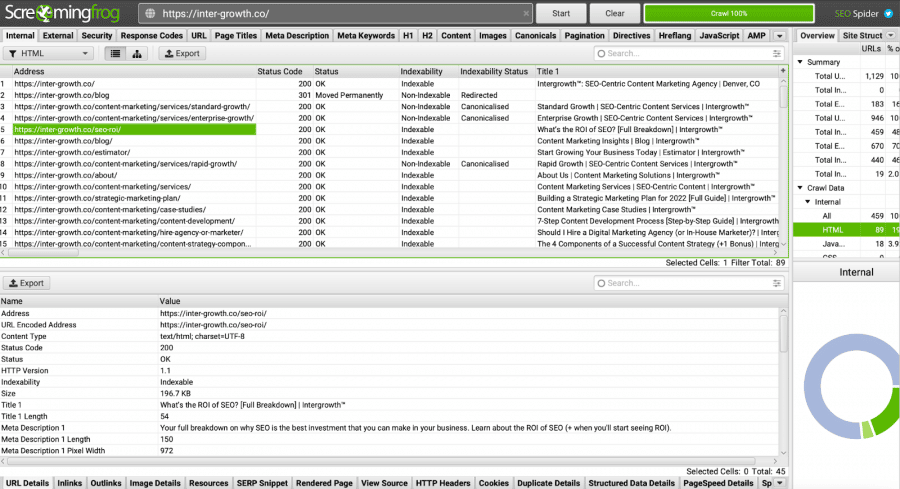This screenshot has height=489, width=900.
Task: Open the Duplicate Details bottom tab
Action: (x=548, y=483)
